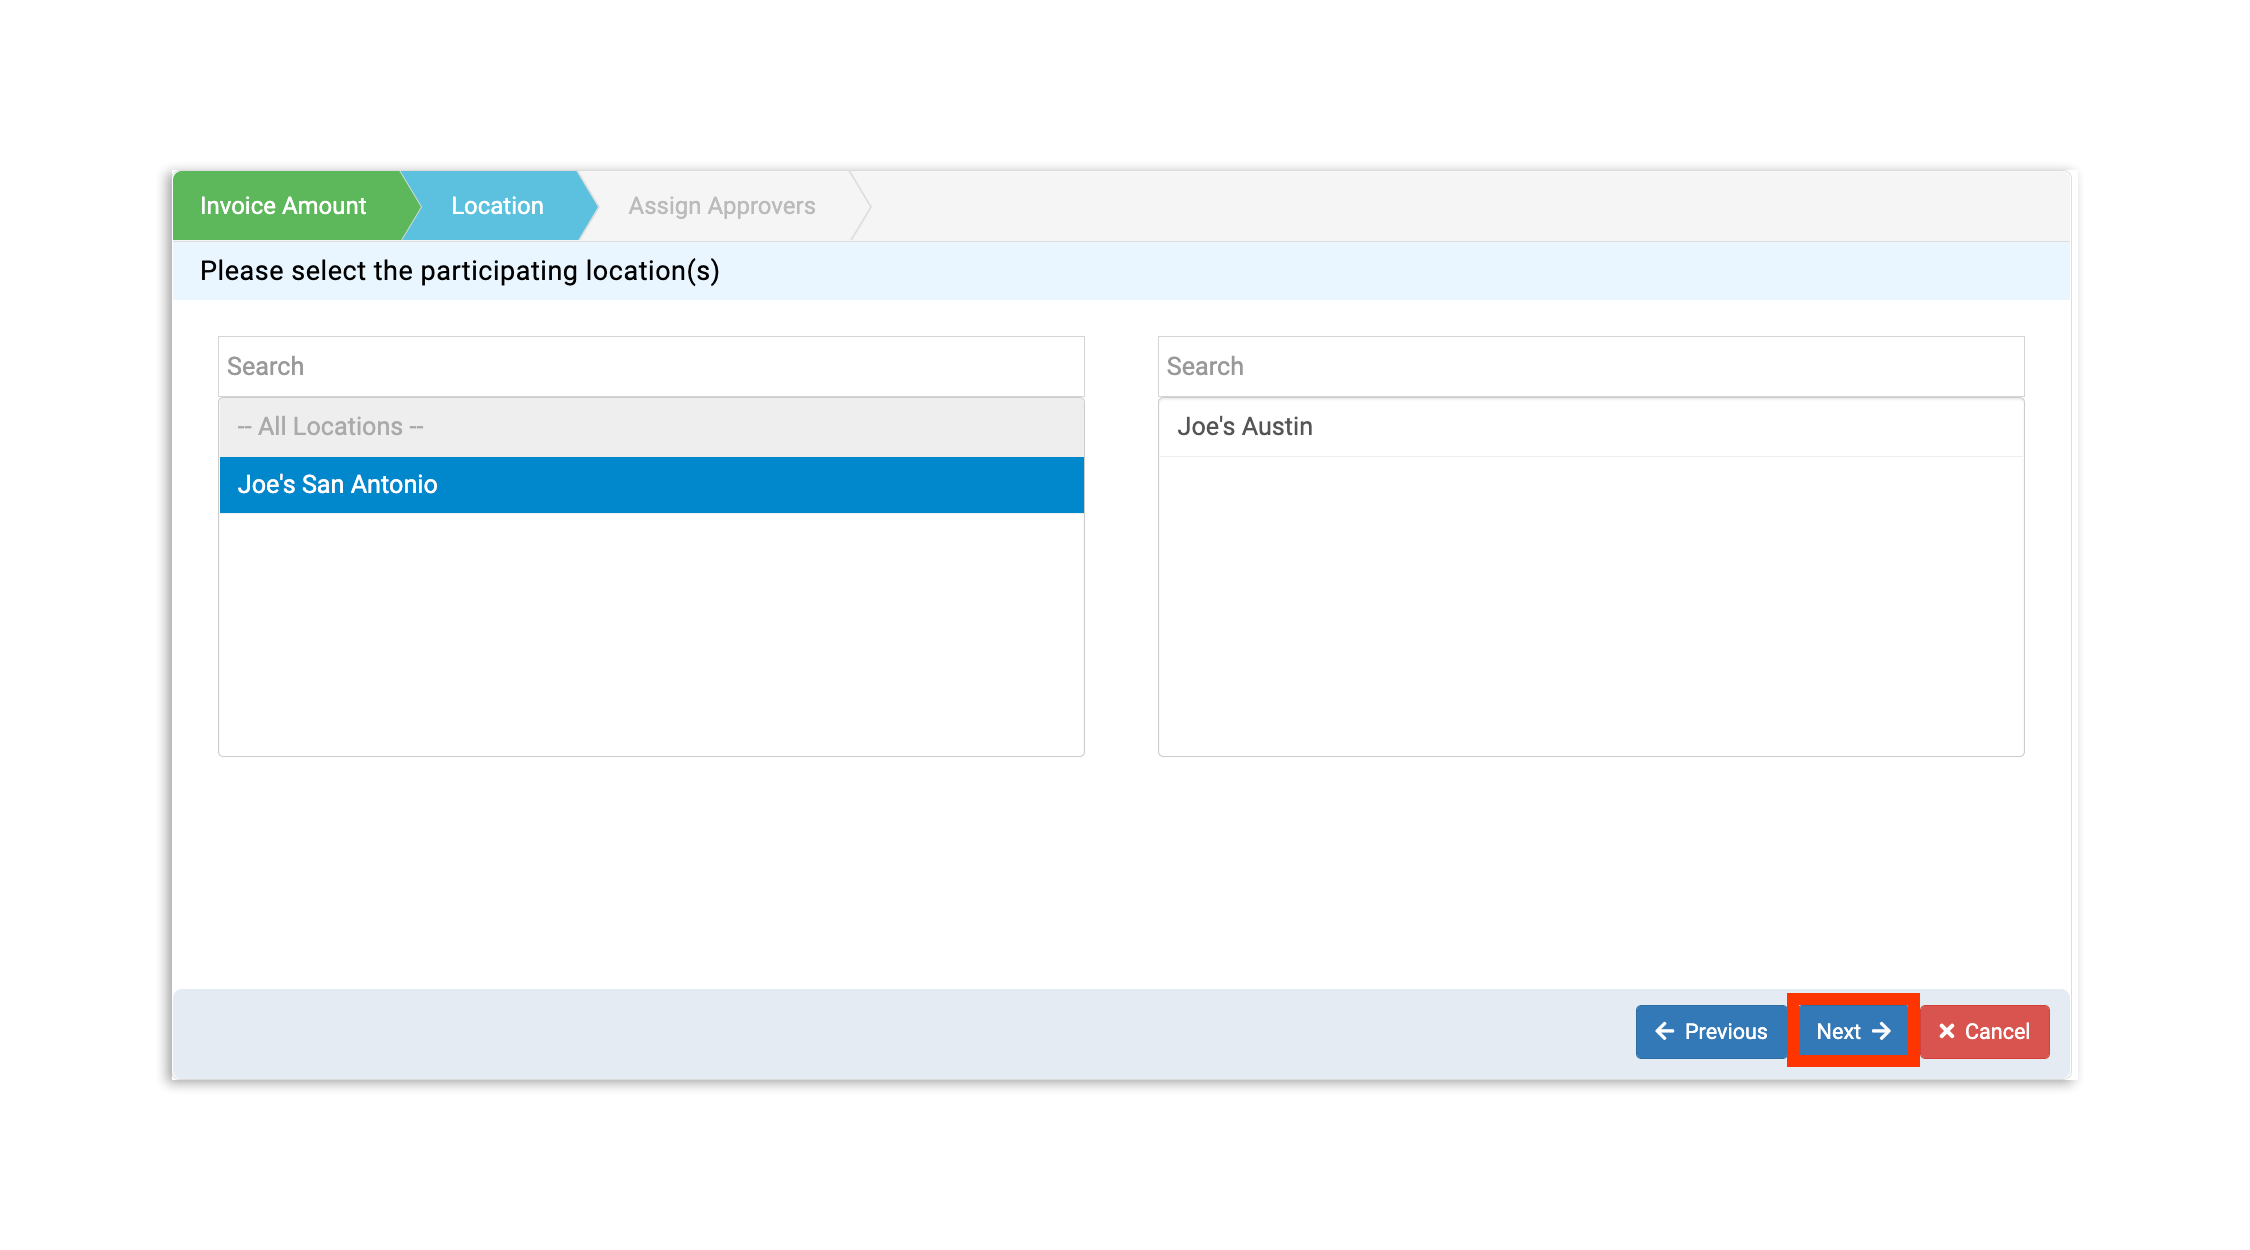Focus the right Search field above Joe's Austin
Screen dimensions: 2250x1250
click(x=1590, y=366)
